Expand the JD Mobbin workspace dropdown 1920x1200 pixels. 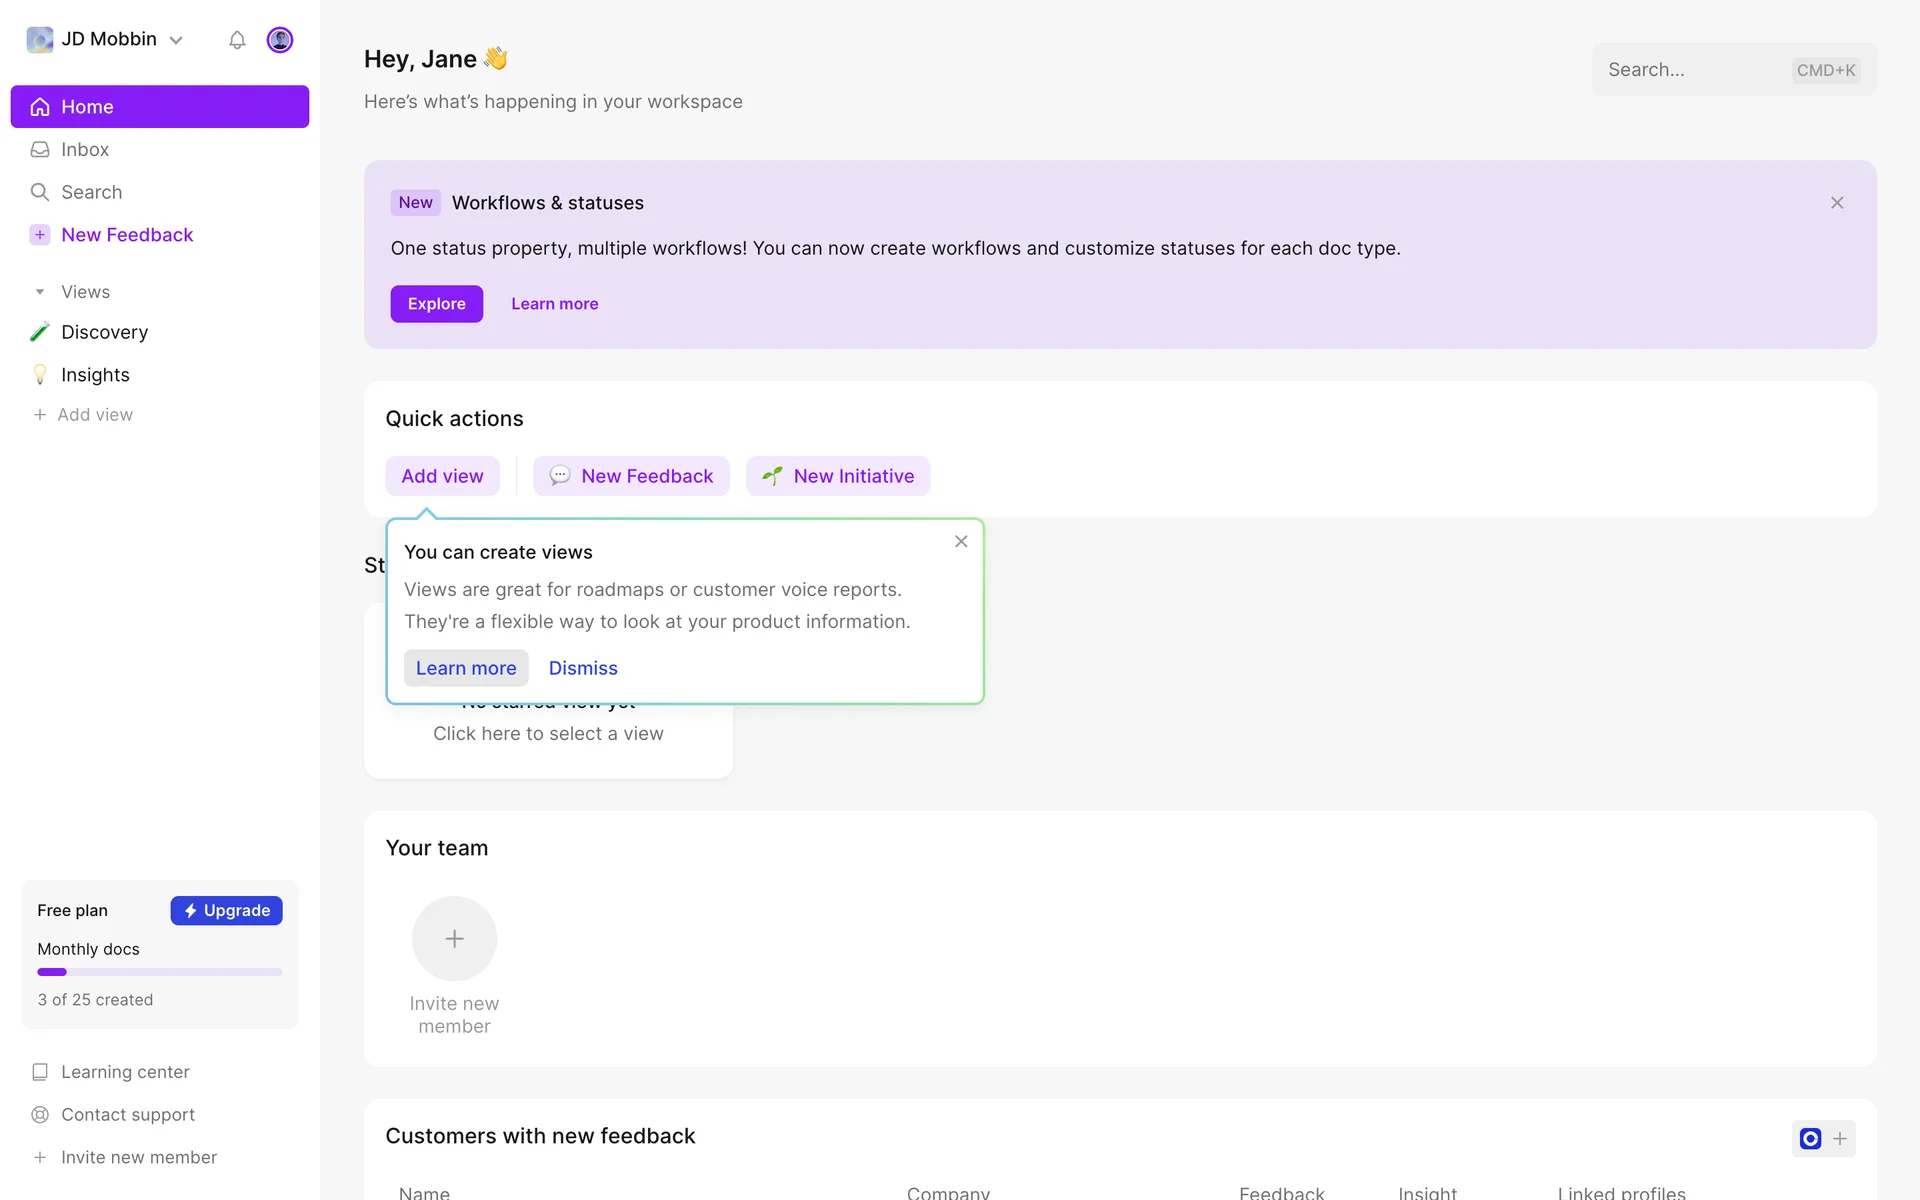coord(176,40)
